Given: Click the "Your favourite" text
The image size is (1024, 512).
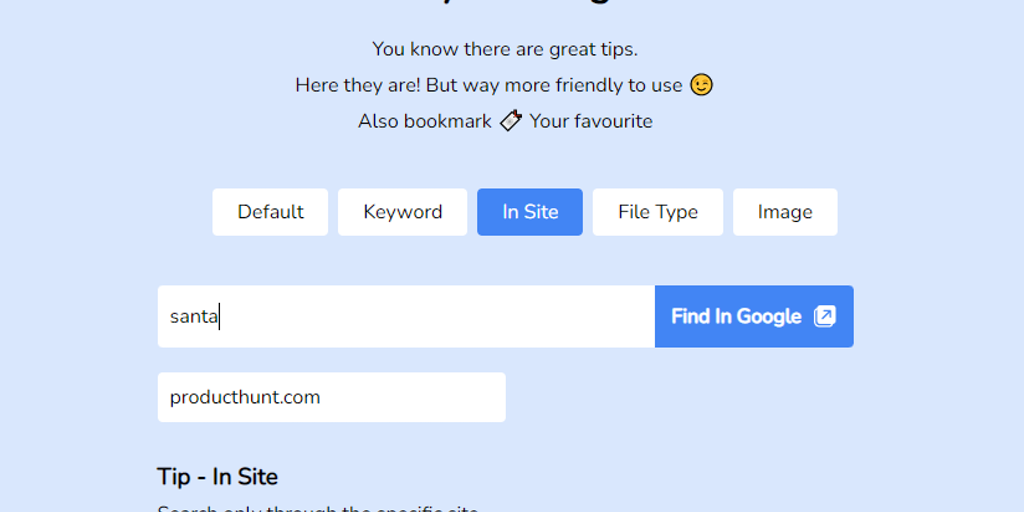Looking at the screenshot, I should (591, 121).
